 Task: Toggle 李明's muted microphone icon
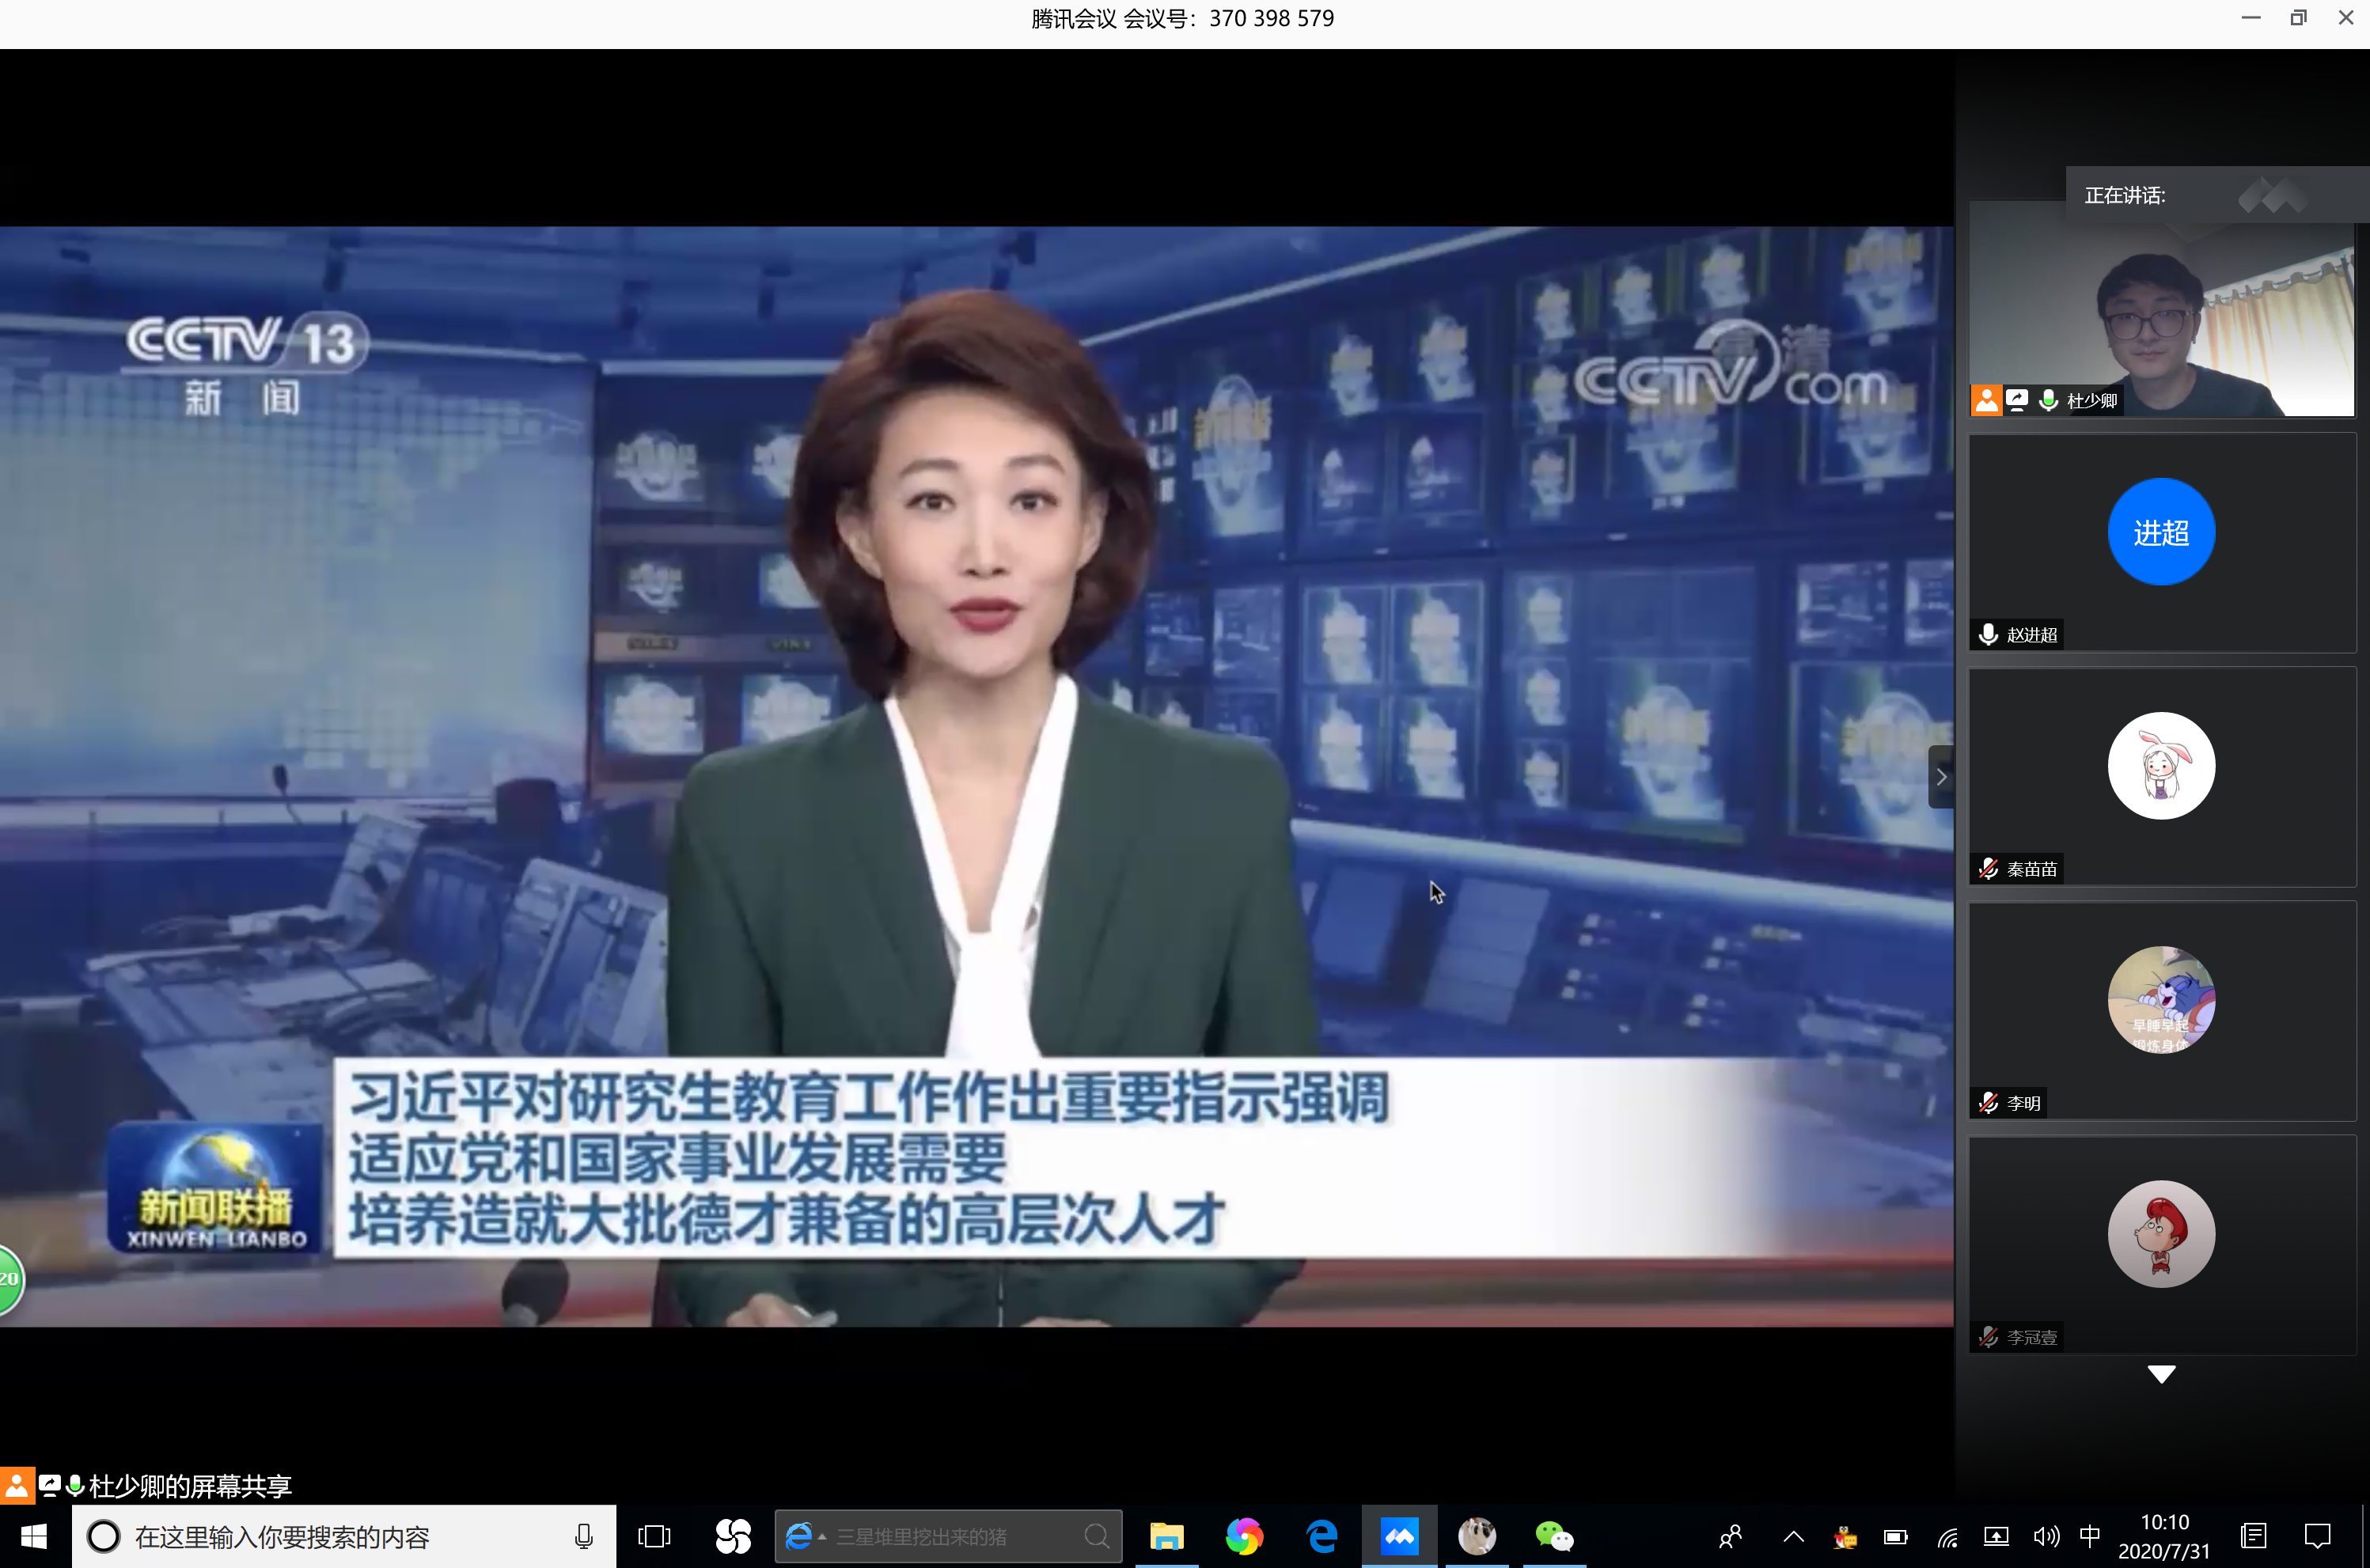point(1988,1103)
